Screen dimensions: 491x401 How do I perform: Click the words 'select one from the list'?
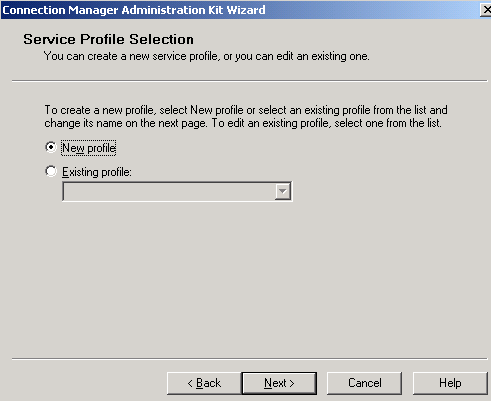(387, 123)
